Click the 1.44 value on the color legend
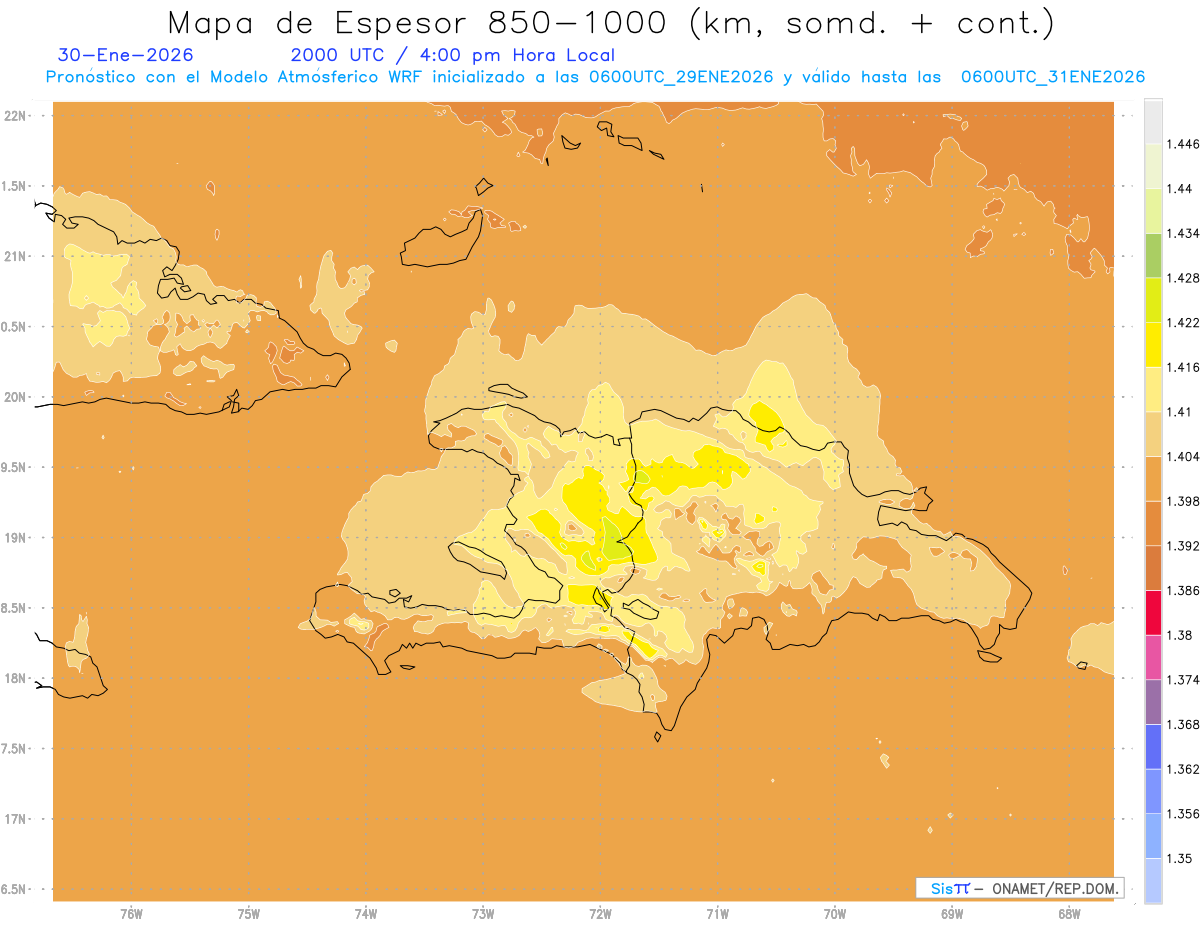Screen dimensions: 1200x927 pyautogui.click(x=1180, y=188)
